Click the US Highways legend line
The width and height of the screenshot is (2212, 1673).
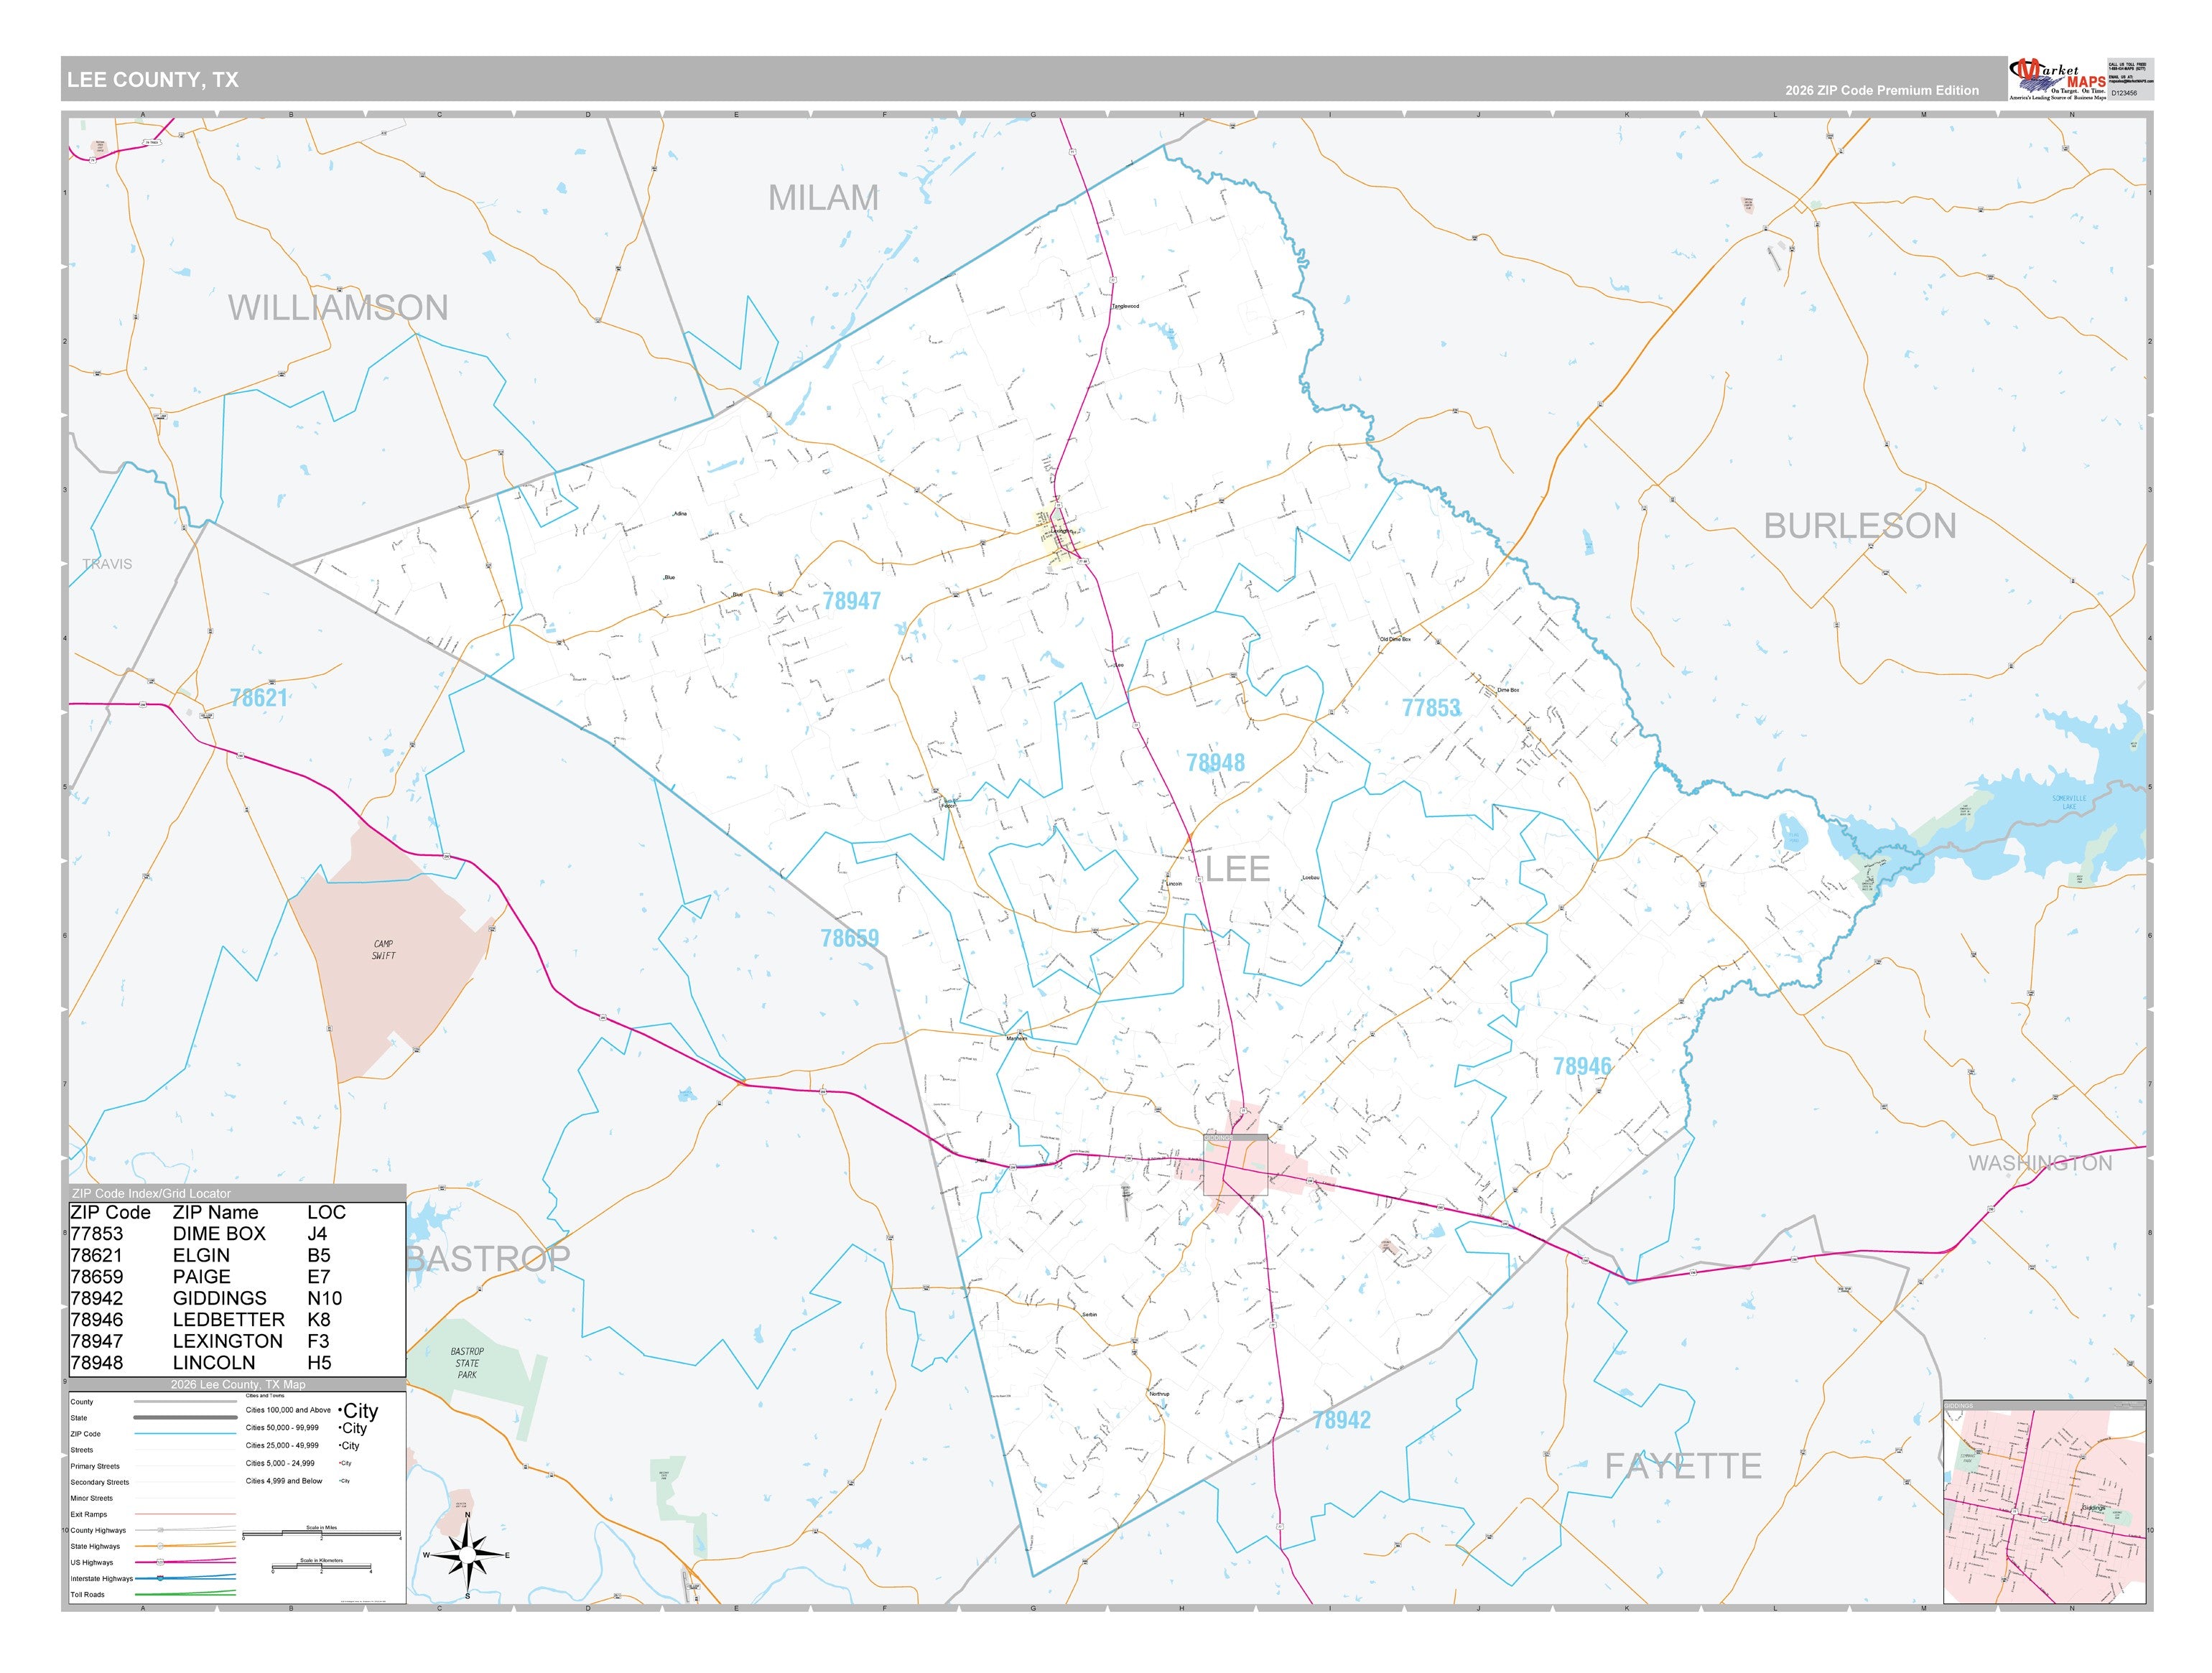tap(186, 1562)
